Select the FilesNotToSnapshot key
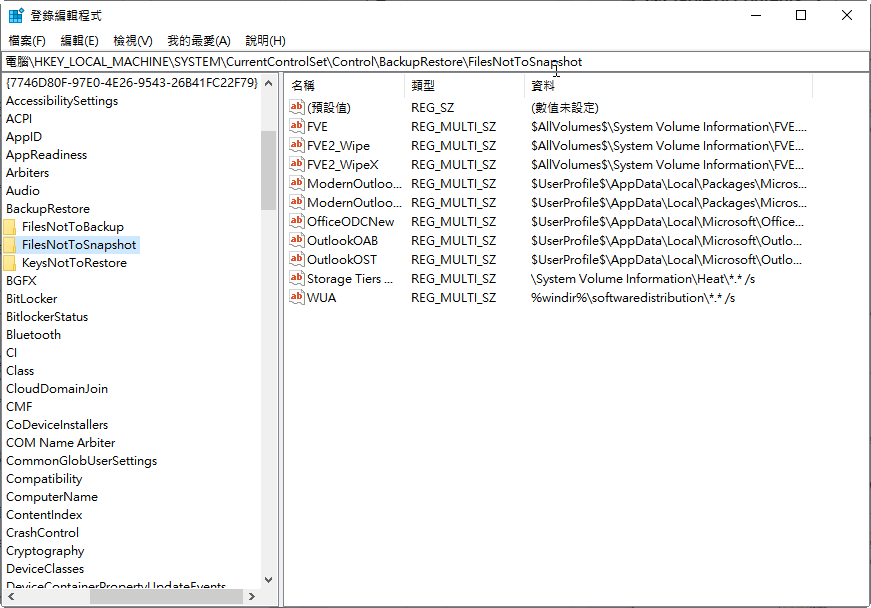Image resolution: width=871 pixels, height=608 pixels. (79, 245)
